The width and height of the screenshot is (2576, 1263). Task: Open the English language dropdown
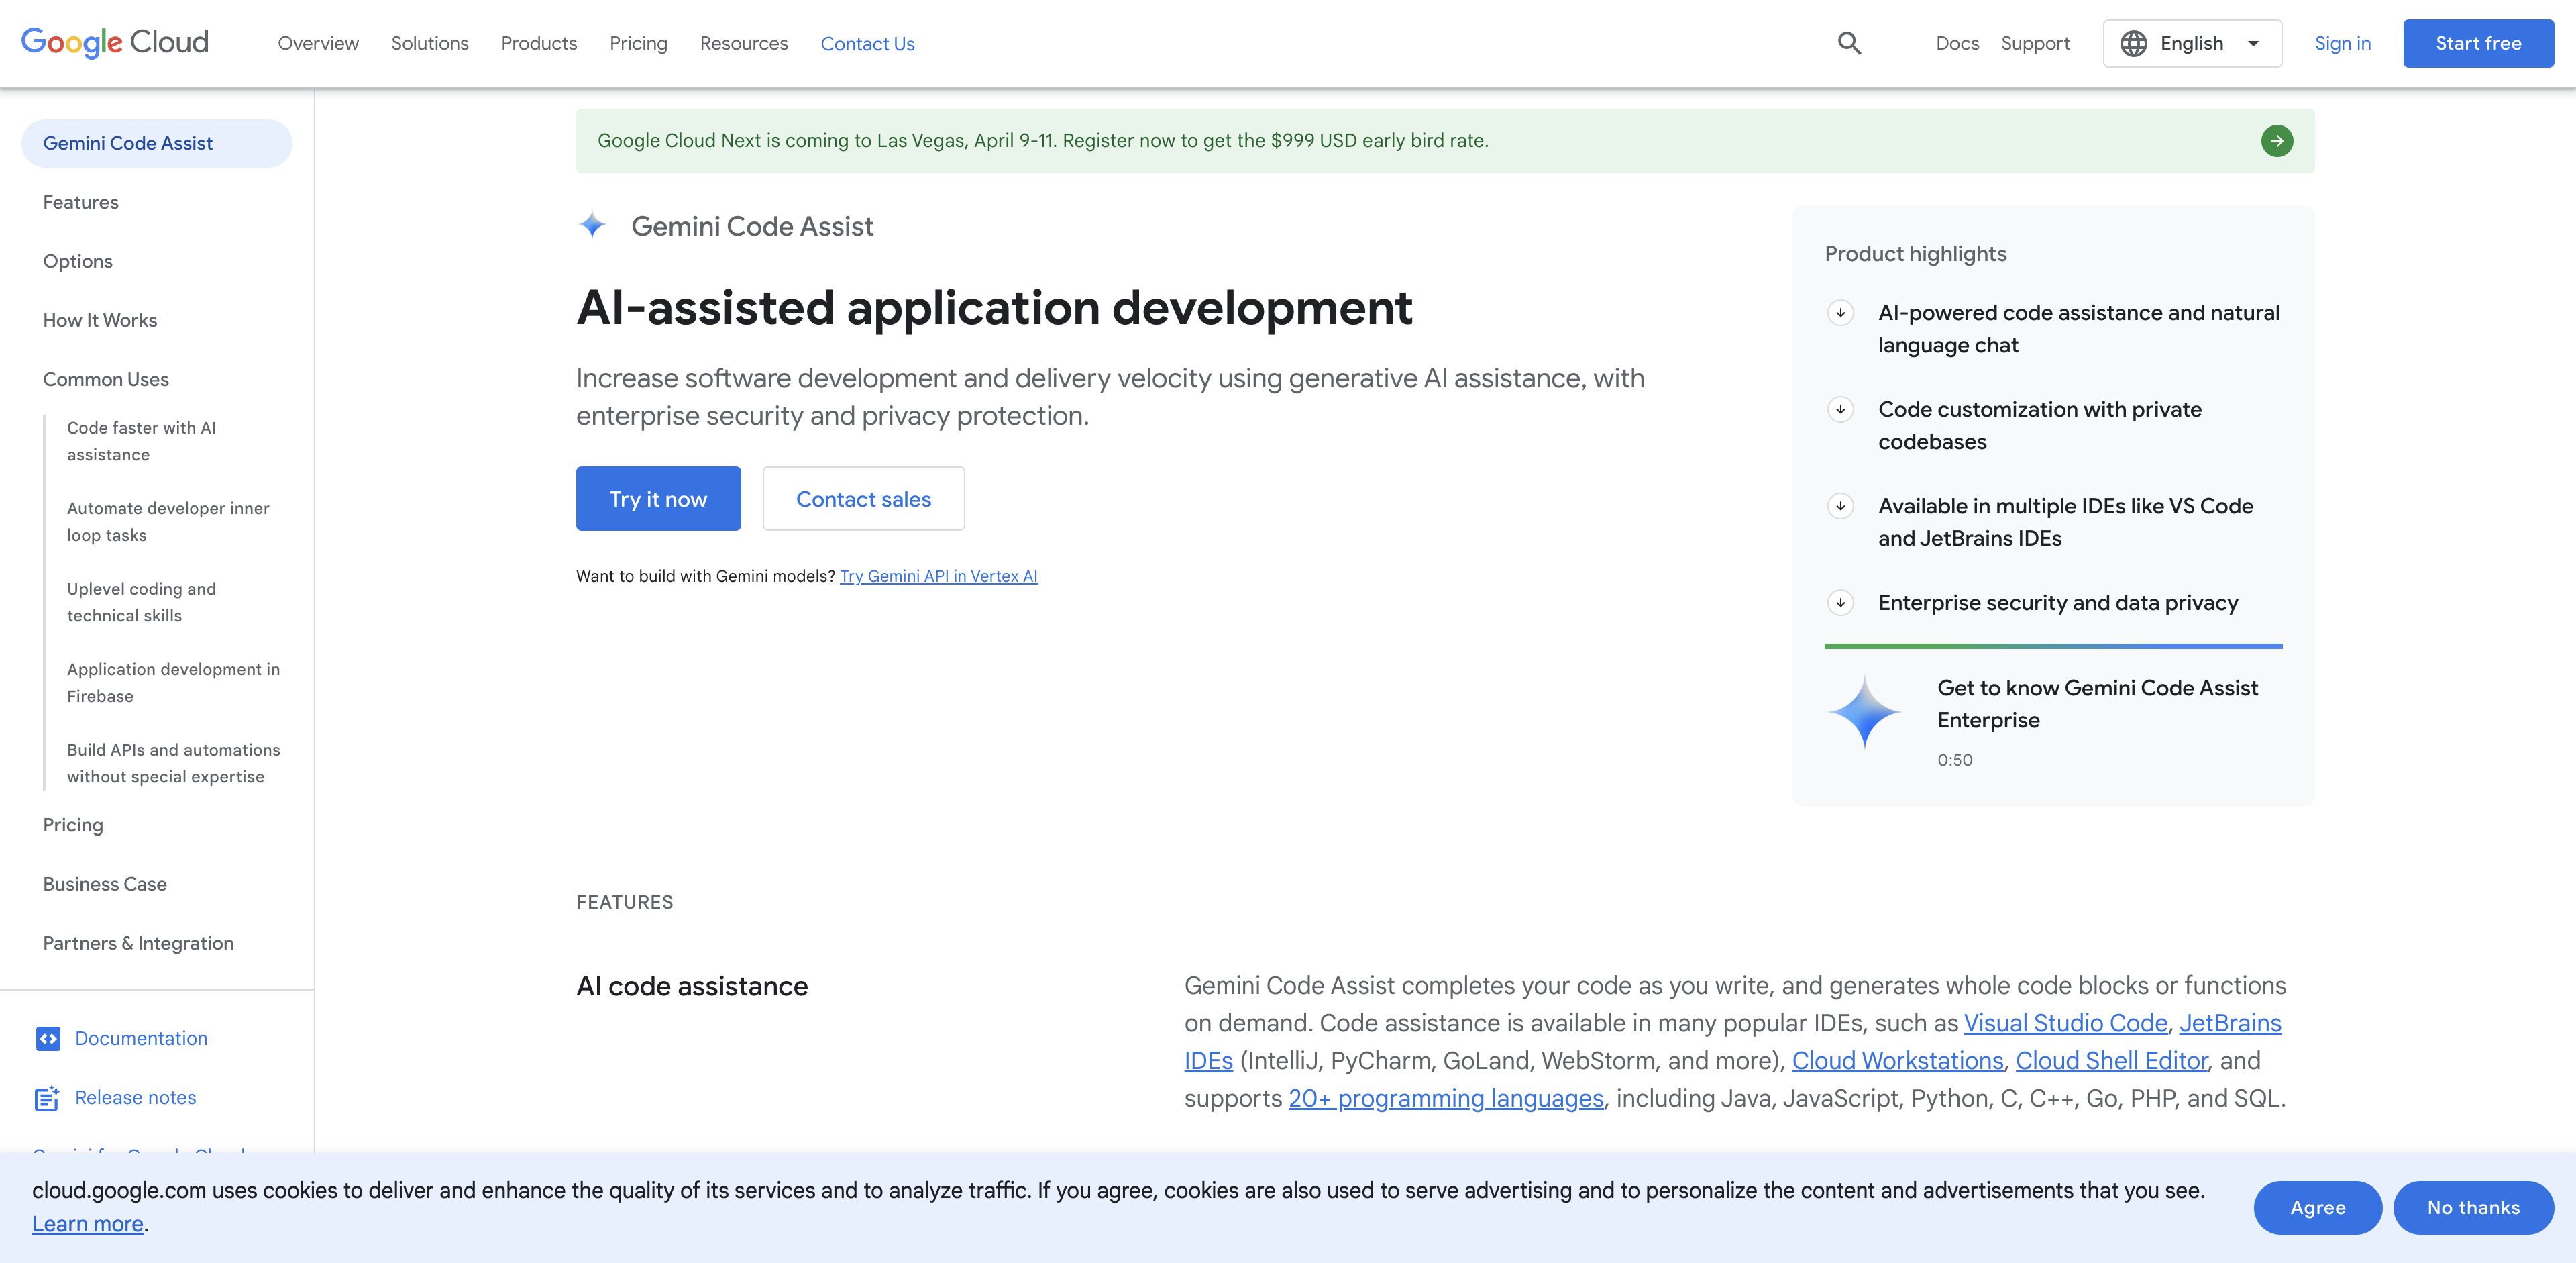click(x=2192, y=43)
